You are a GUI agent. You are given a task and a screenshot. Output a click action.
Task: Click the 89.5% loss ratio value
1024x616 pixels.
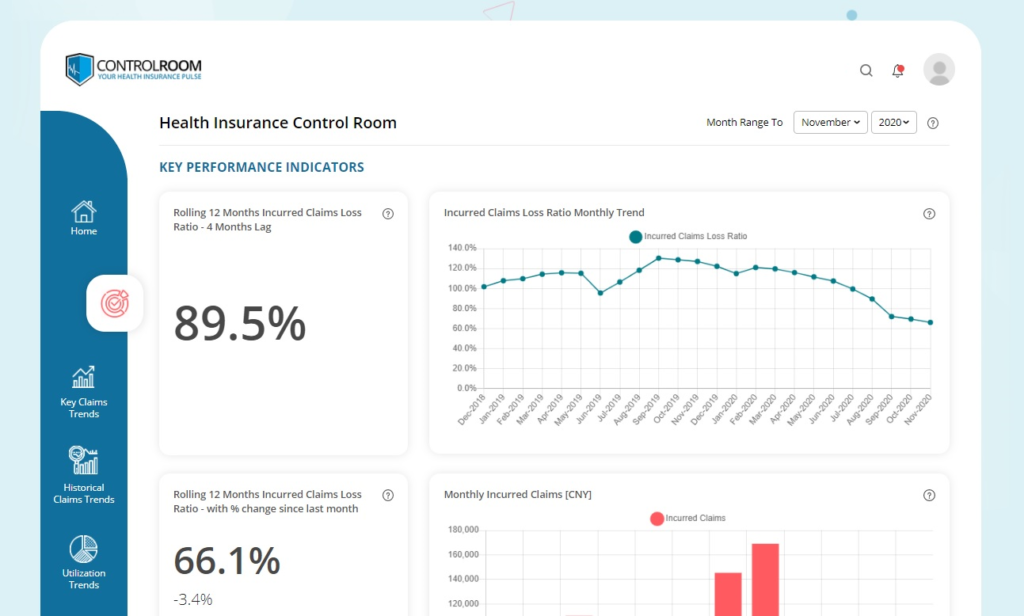240,323
